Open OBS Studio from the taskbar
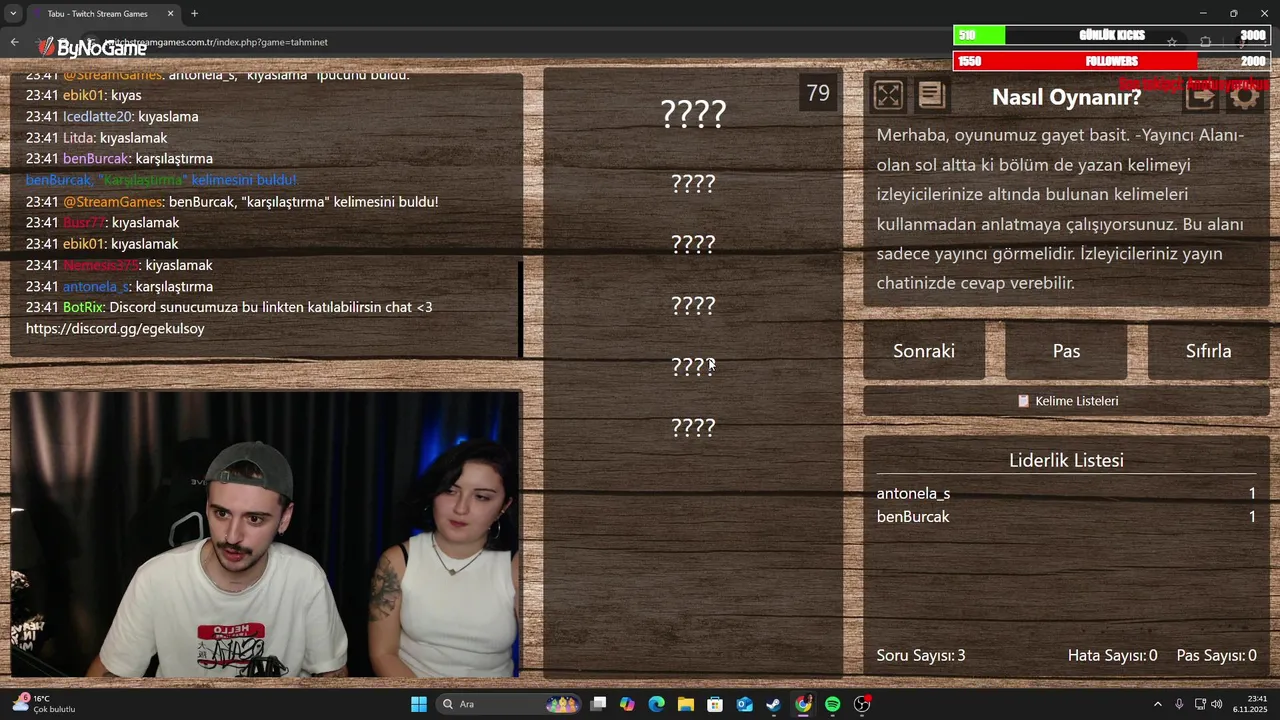The width and height of the screenshot is (1280, 720). [862, 704]
